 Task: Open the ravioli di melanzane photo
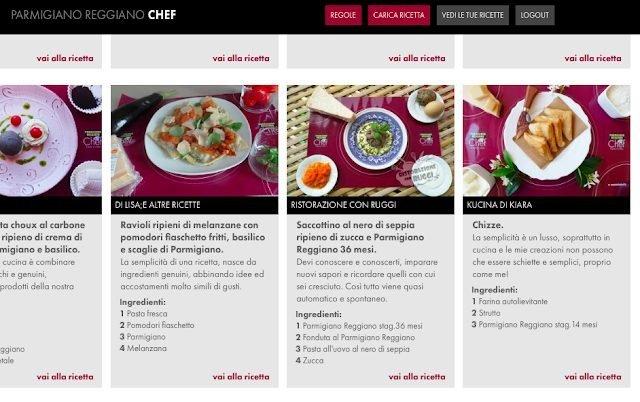click(x=194, y=141)
